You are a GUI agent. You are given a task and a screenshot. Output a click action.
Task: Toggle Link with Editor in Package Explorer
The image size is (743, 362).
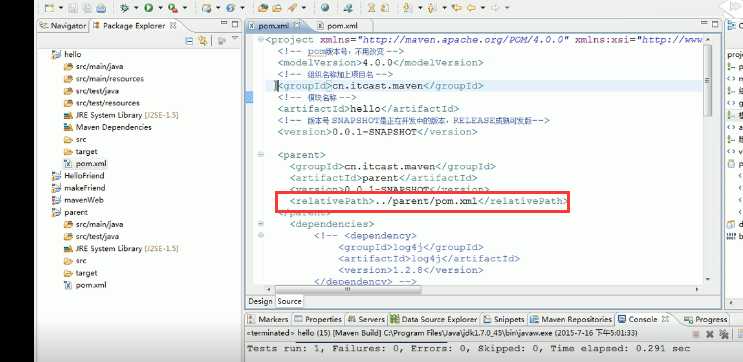203,41
